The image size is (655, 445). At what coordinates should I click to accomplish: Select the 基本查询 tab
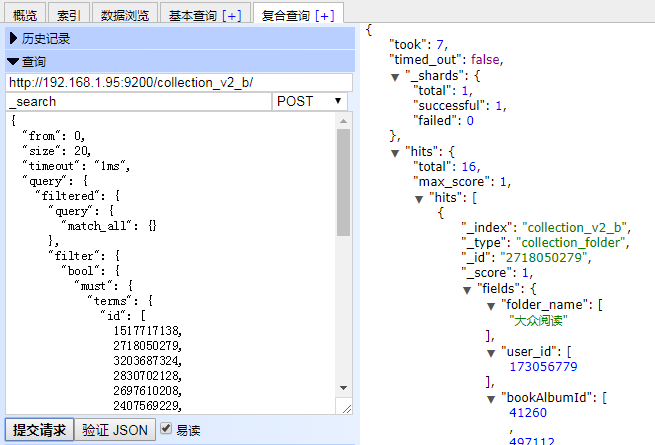pyautogui.click(x=204, y=15)
